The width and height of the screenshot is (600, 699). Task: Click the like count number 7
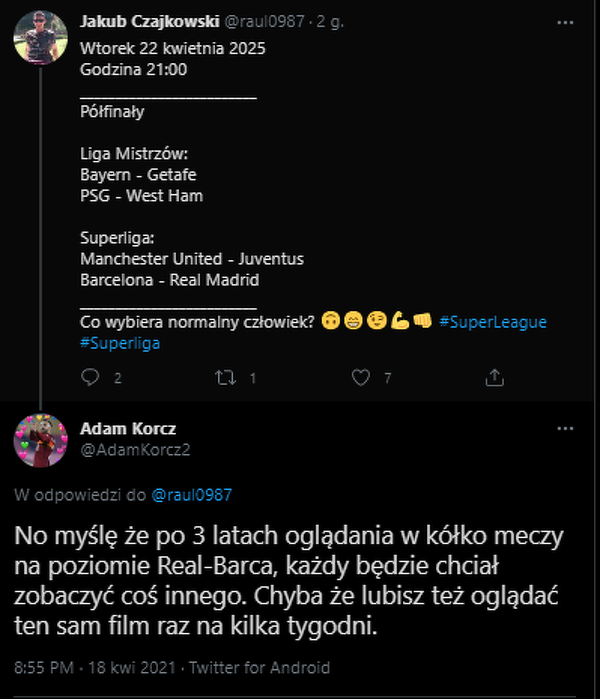click(x=387, y=379)
